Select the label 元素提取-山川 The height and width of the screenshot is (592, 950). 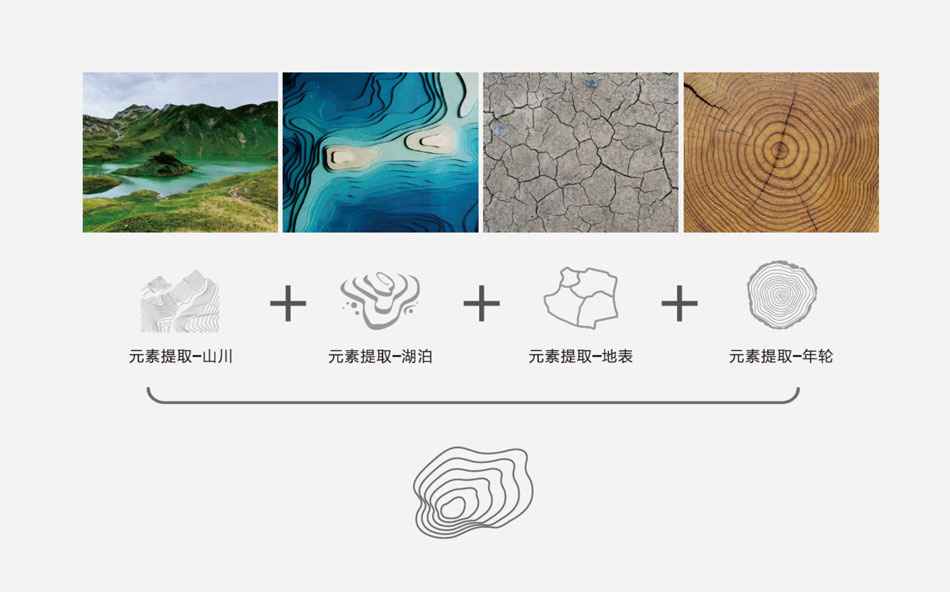tap(181, 356)
